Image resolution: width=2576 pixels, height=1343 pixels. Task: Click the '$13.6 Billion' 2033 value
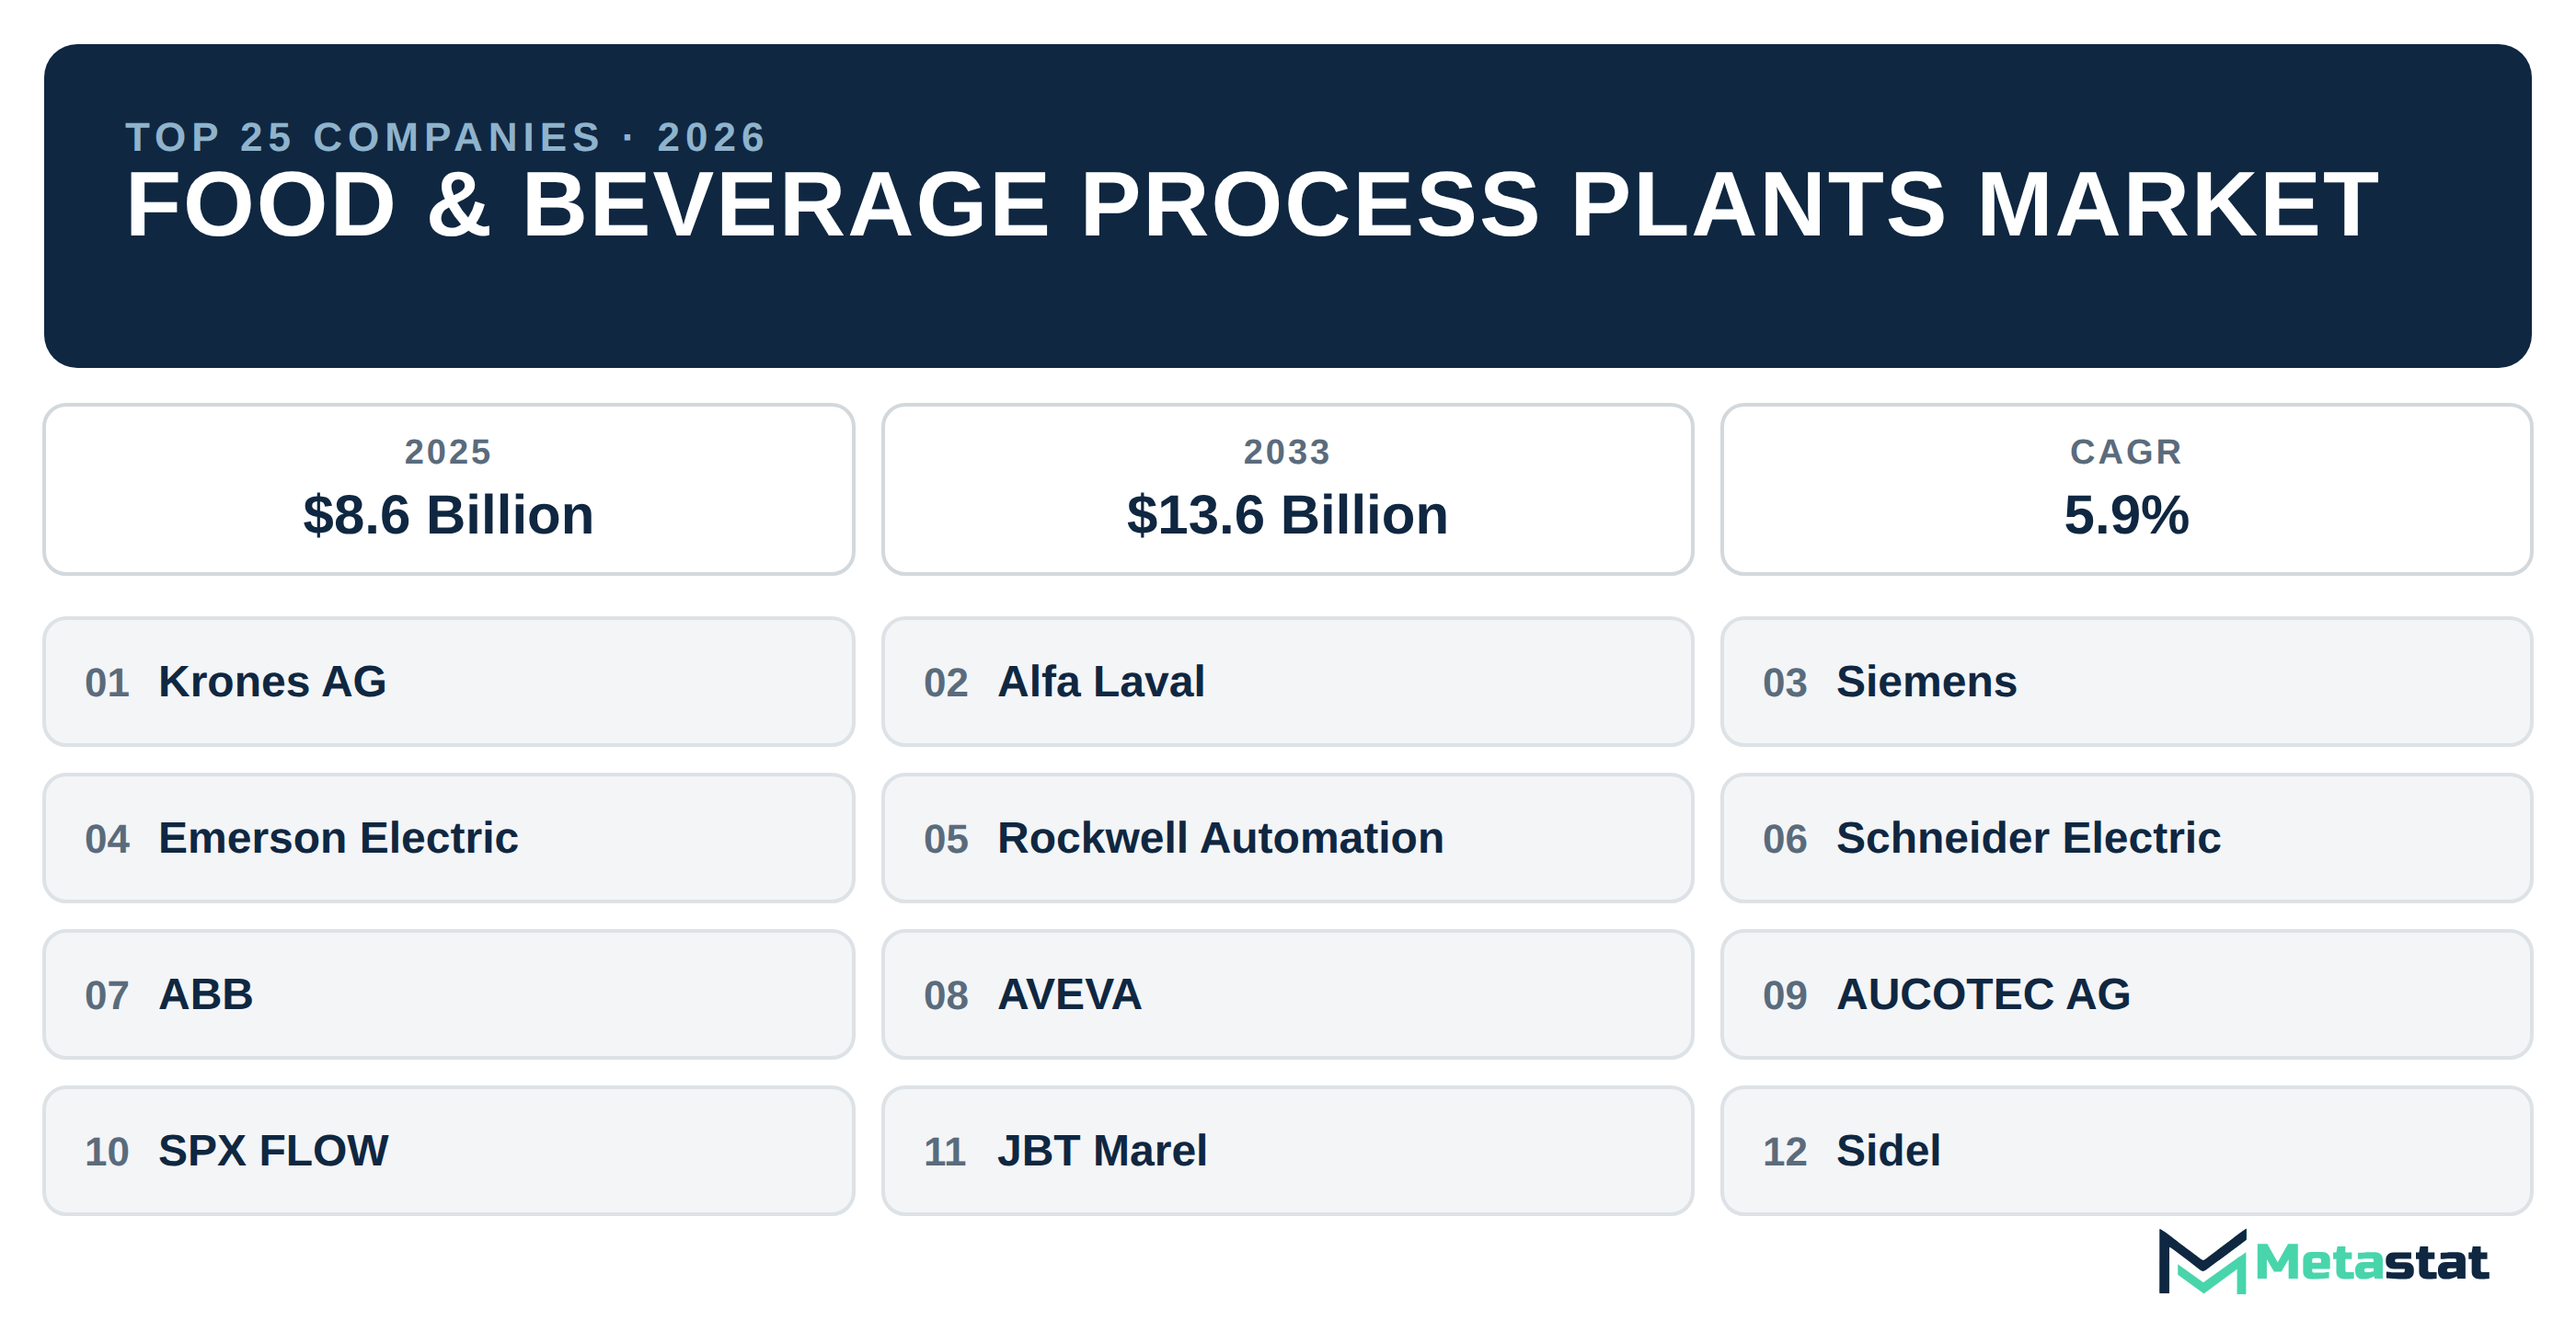[x=1287, y=515]
